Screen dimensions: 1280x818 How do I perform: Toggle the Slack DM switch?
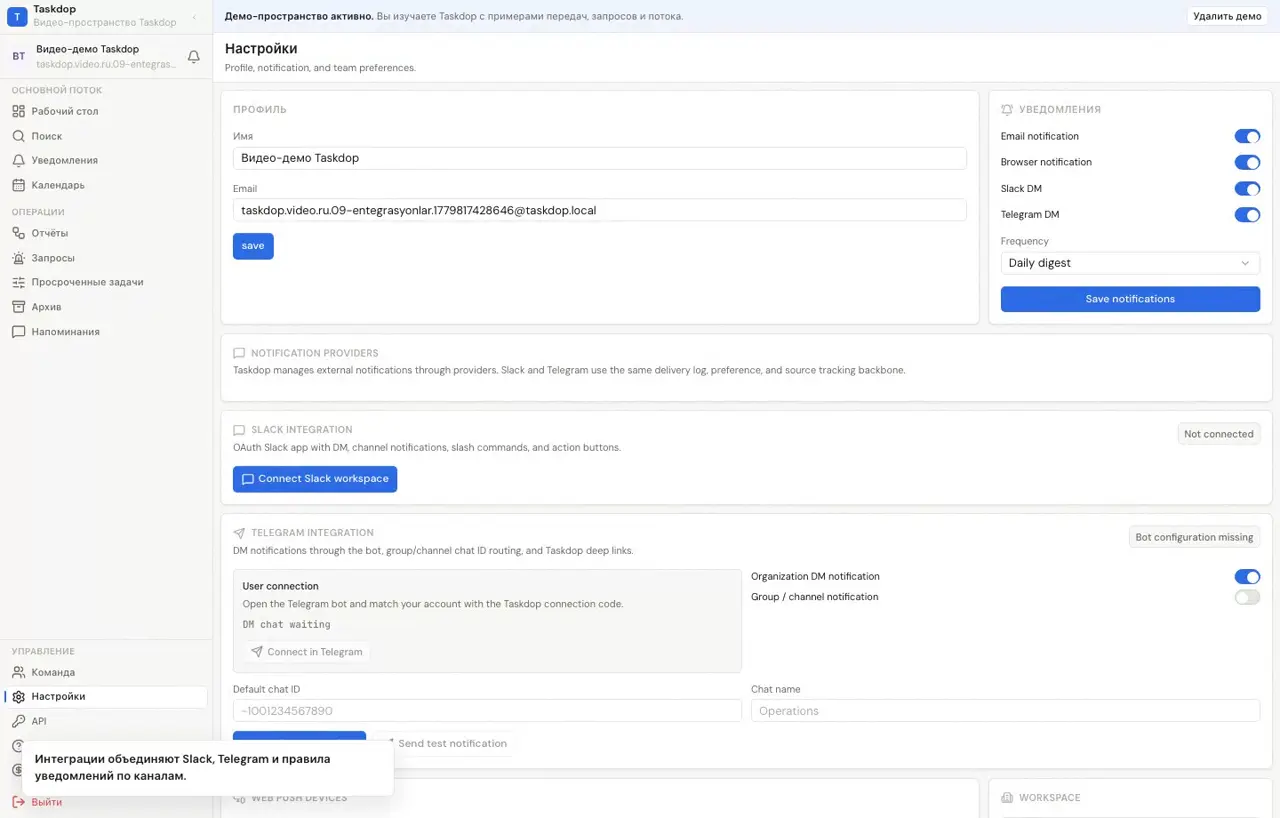pyautogui.click(x=1247, y=188)
